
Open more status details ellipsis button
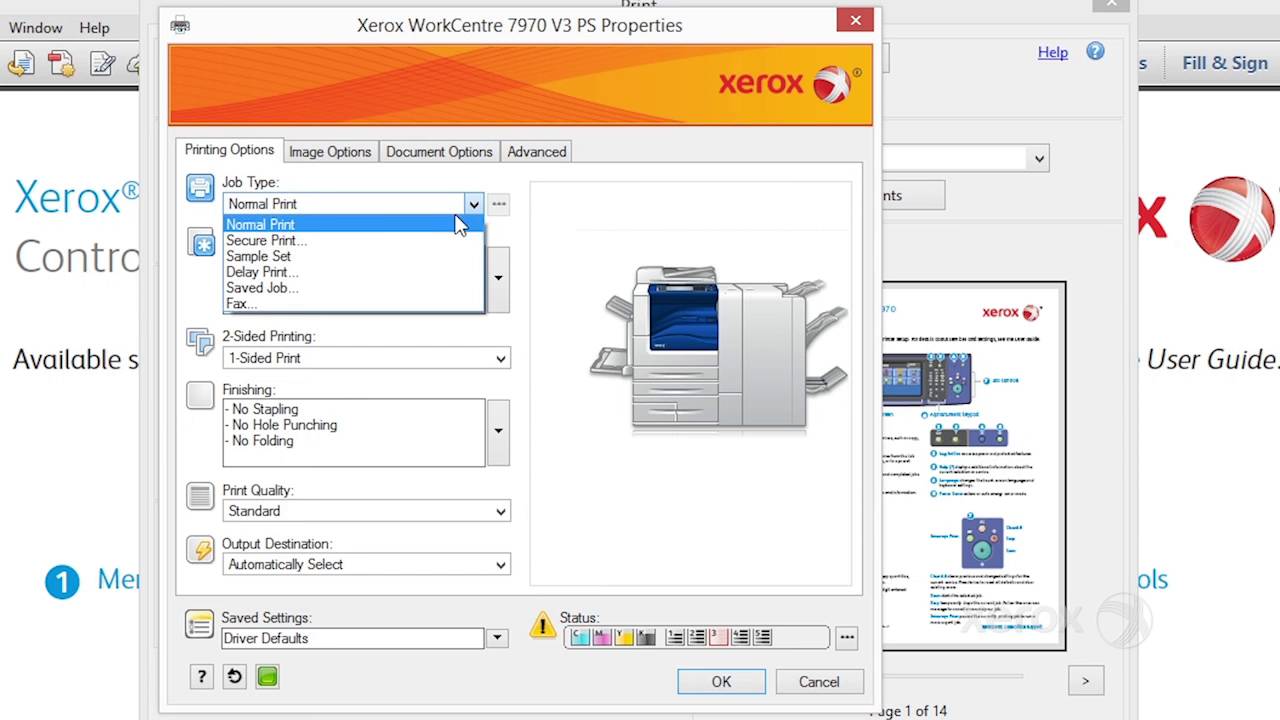coord(847,638)
